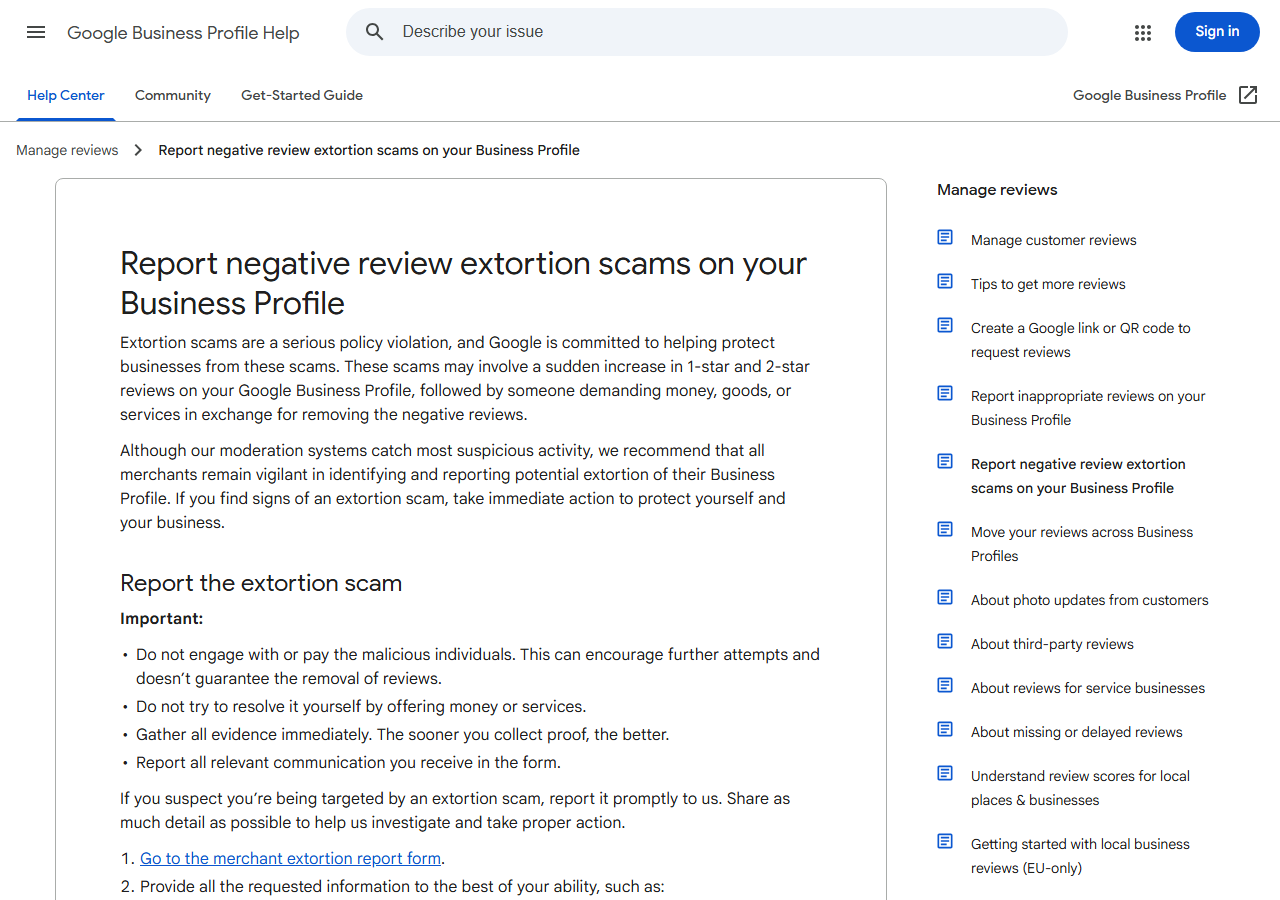This screenshot has height=900, width=1280.
Task: Click the Google Business Profile Help title
Action: click(183, 33)
